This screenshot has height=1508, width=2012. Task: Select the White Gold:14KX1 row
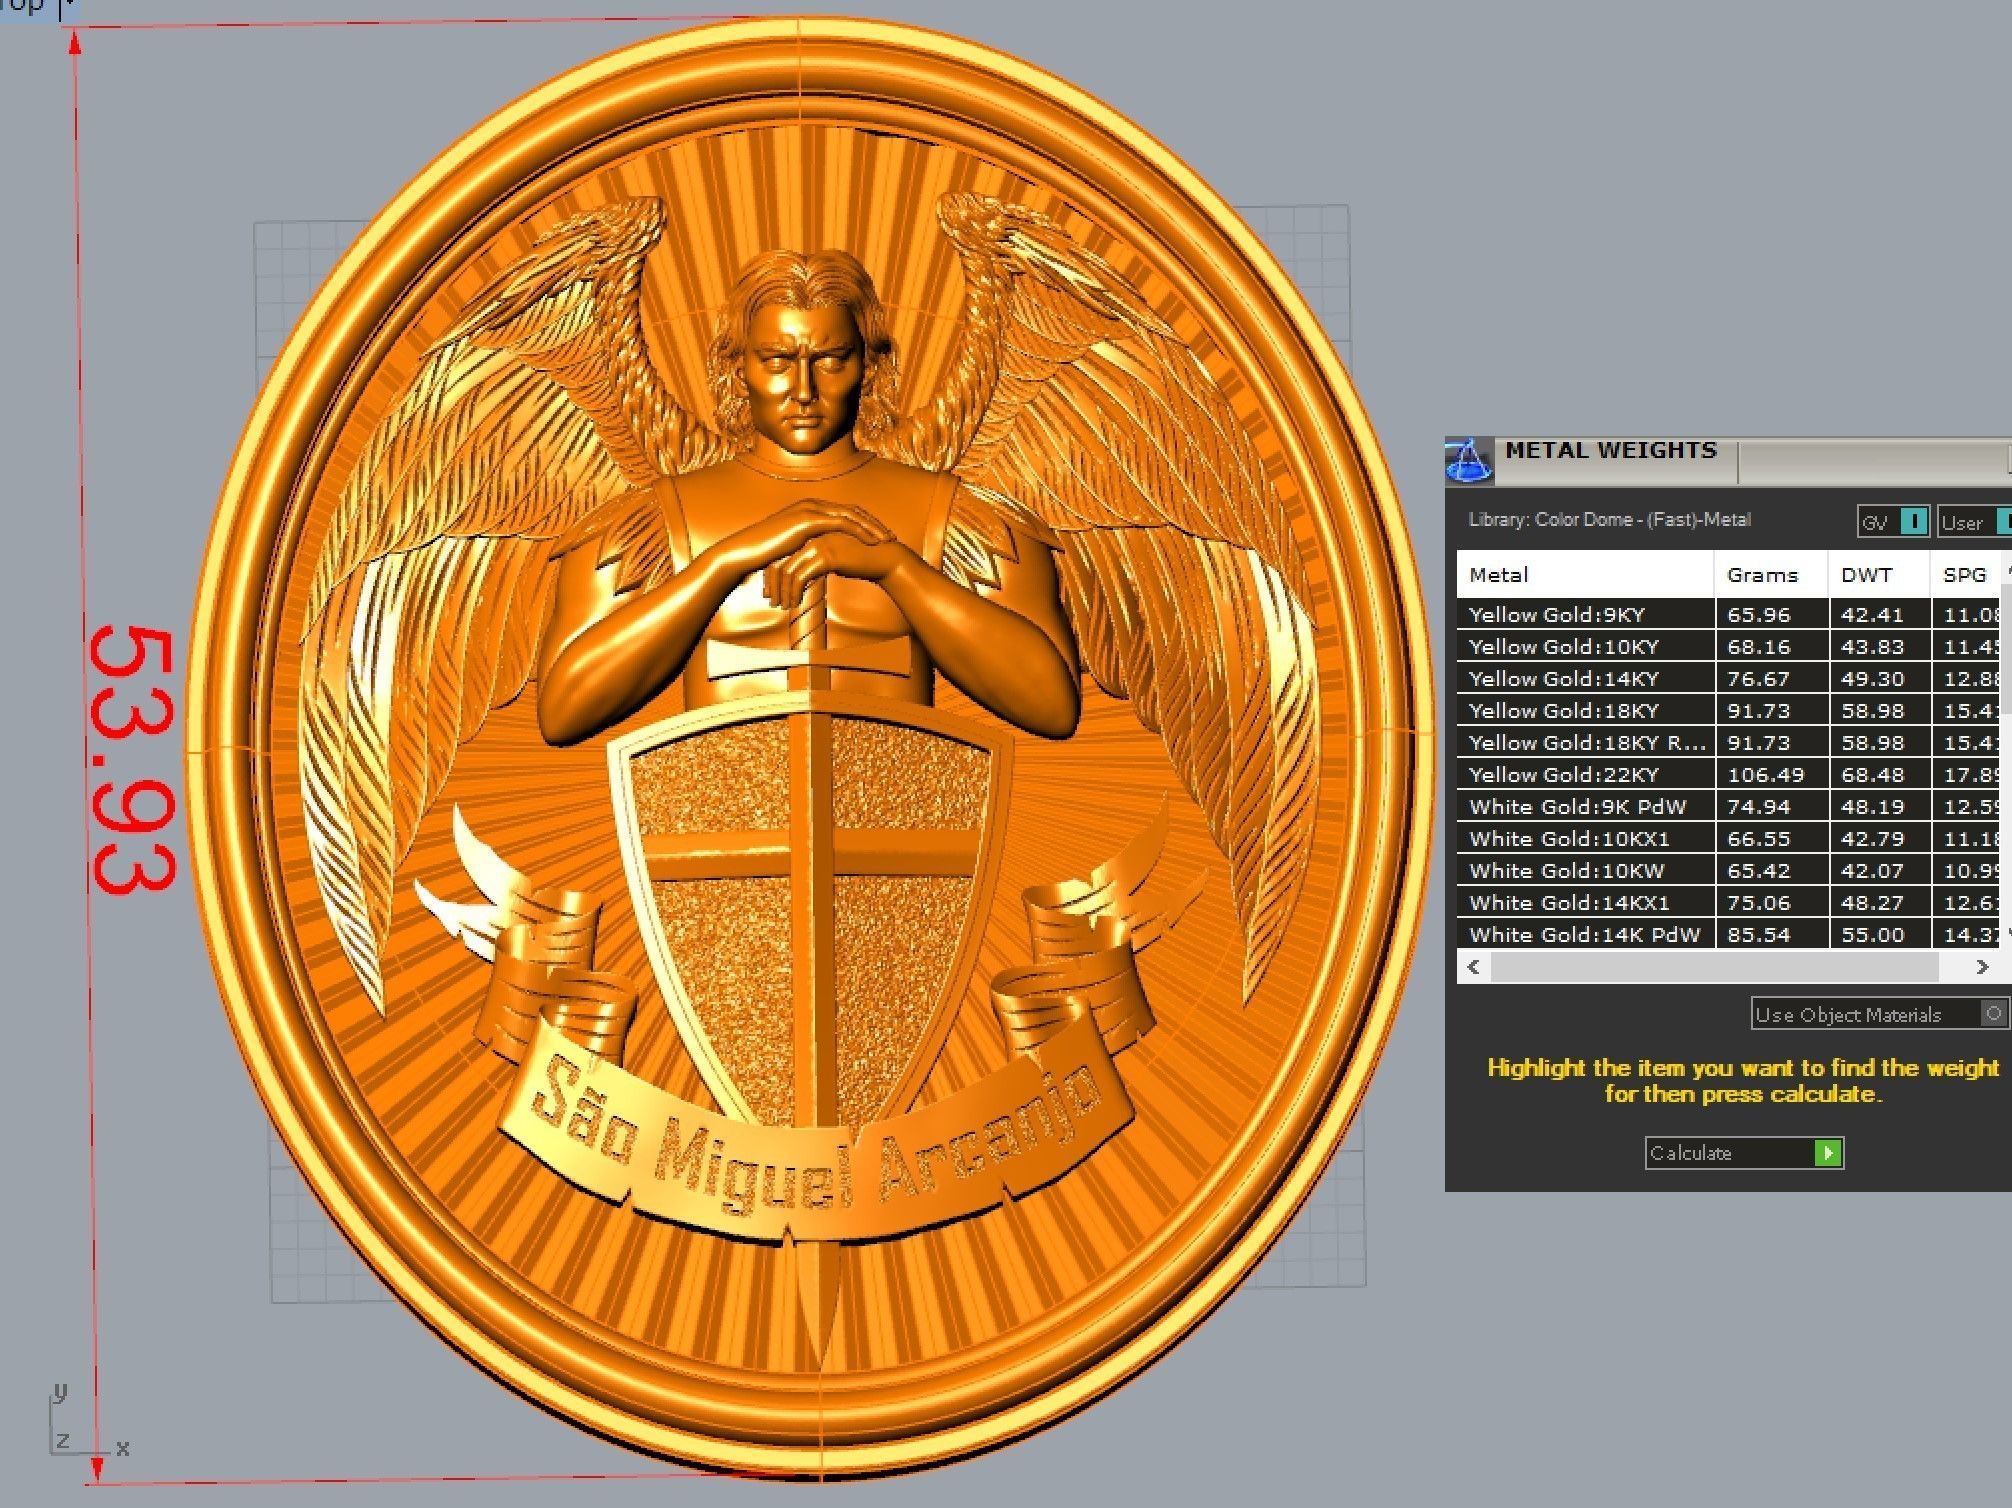1569,903
